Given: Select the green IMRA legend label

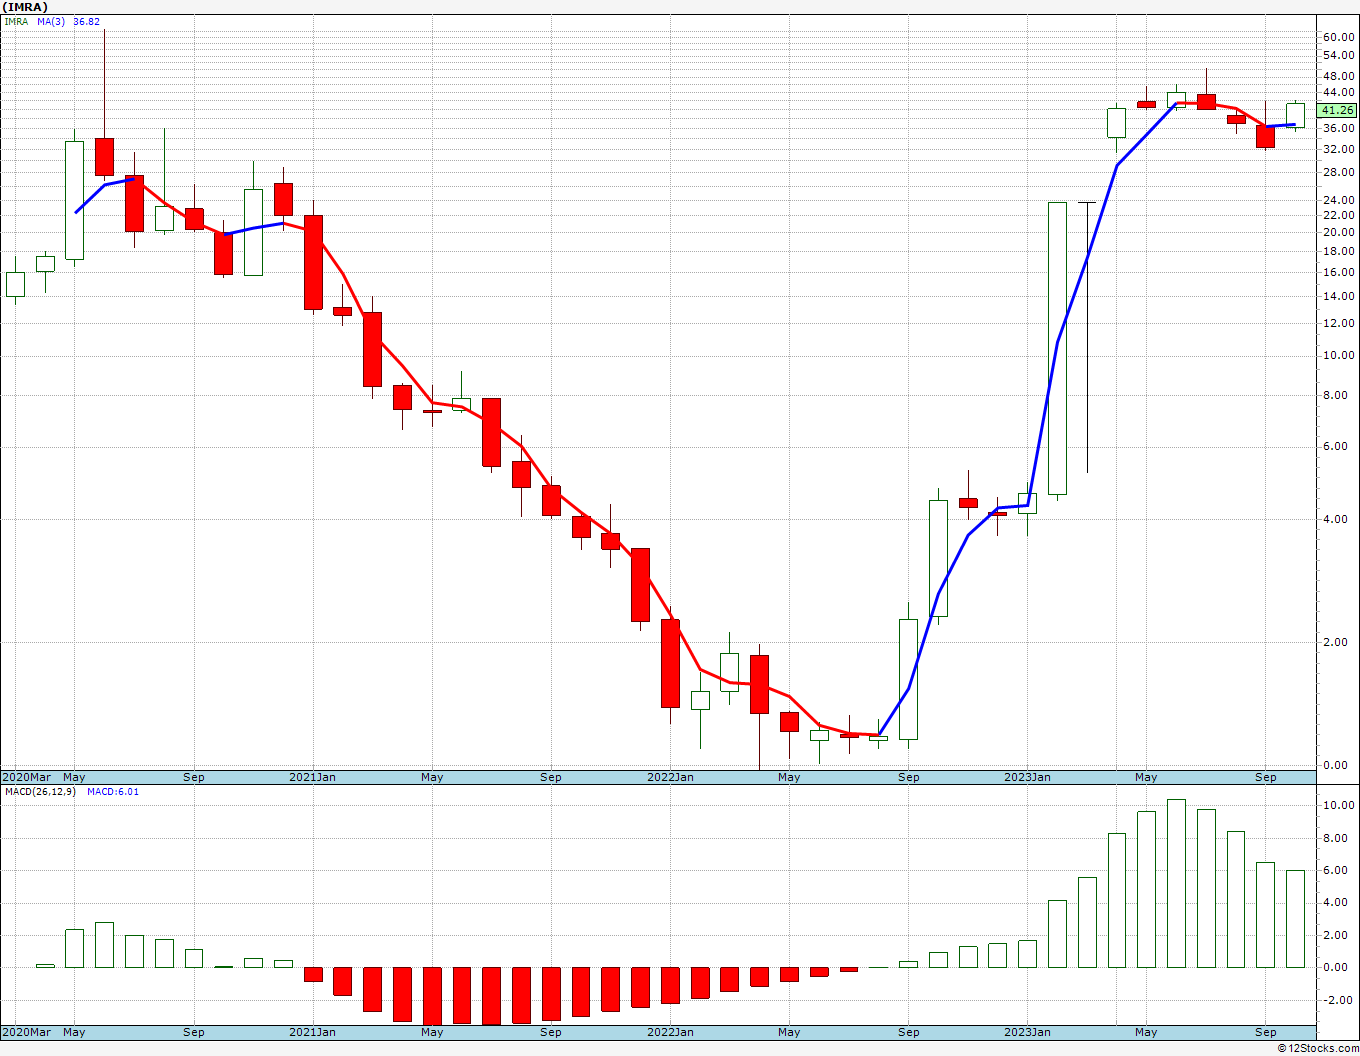Looking at the screenshot, I should [15, 22].
